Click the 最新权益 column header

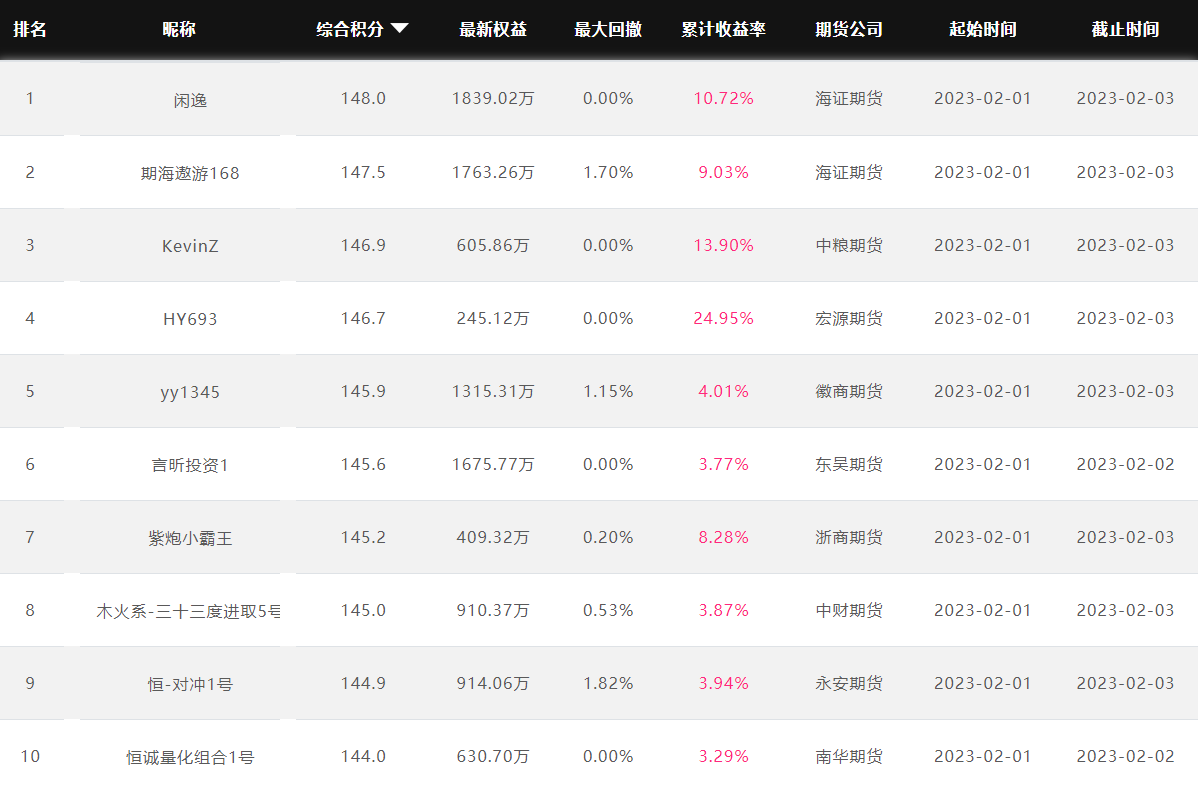(493, 29)
